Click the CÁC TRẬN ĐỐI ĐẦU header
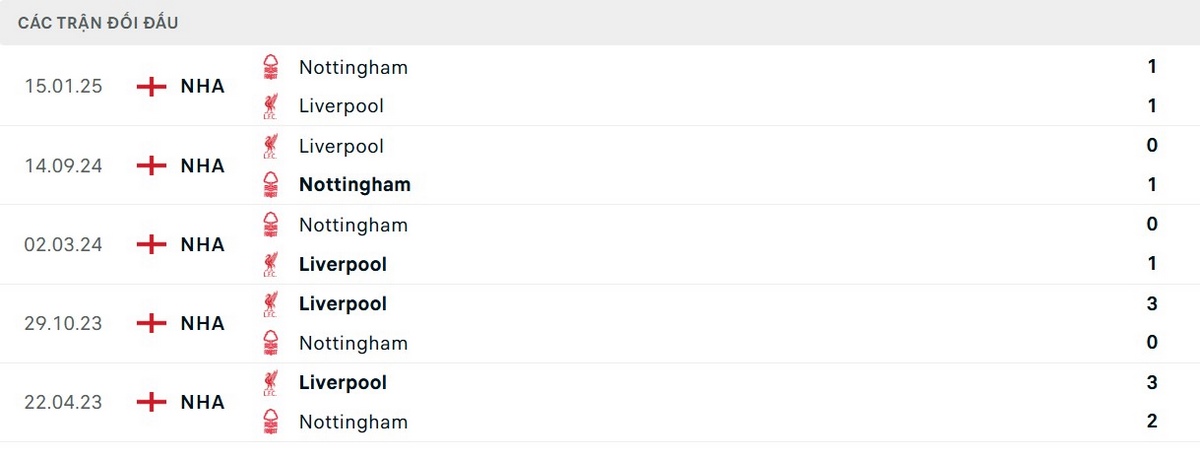Viewport: 1200px width, 459px height. (x=98, y=23)
